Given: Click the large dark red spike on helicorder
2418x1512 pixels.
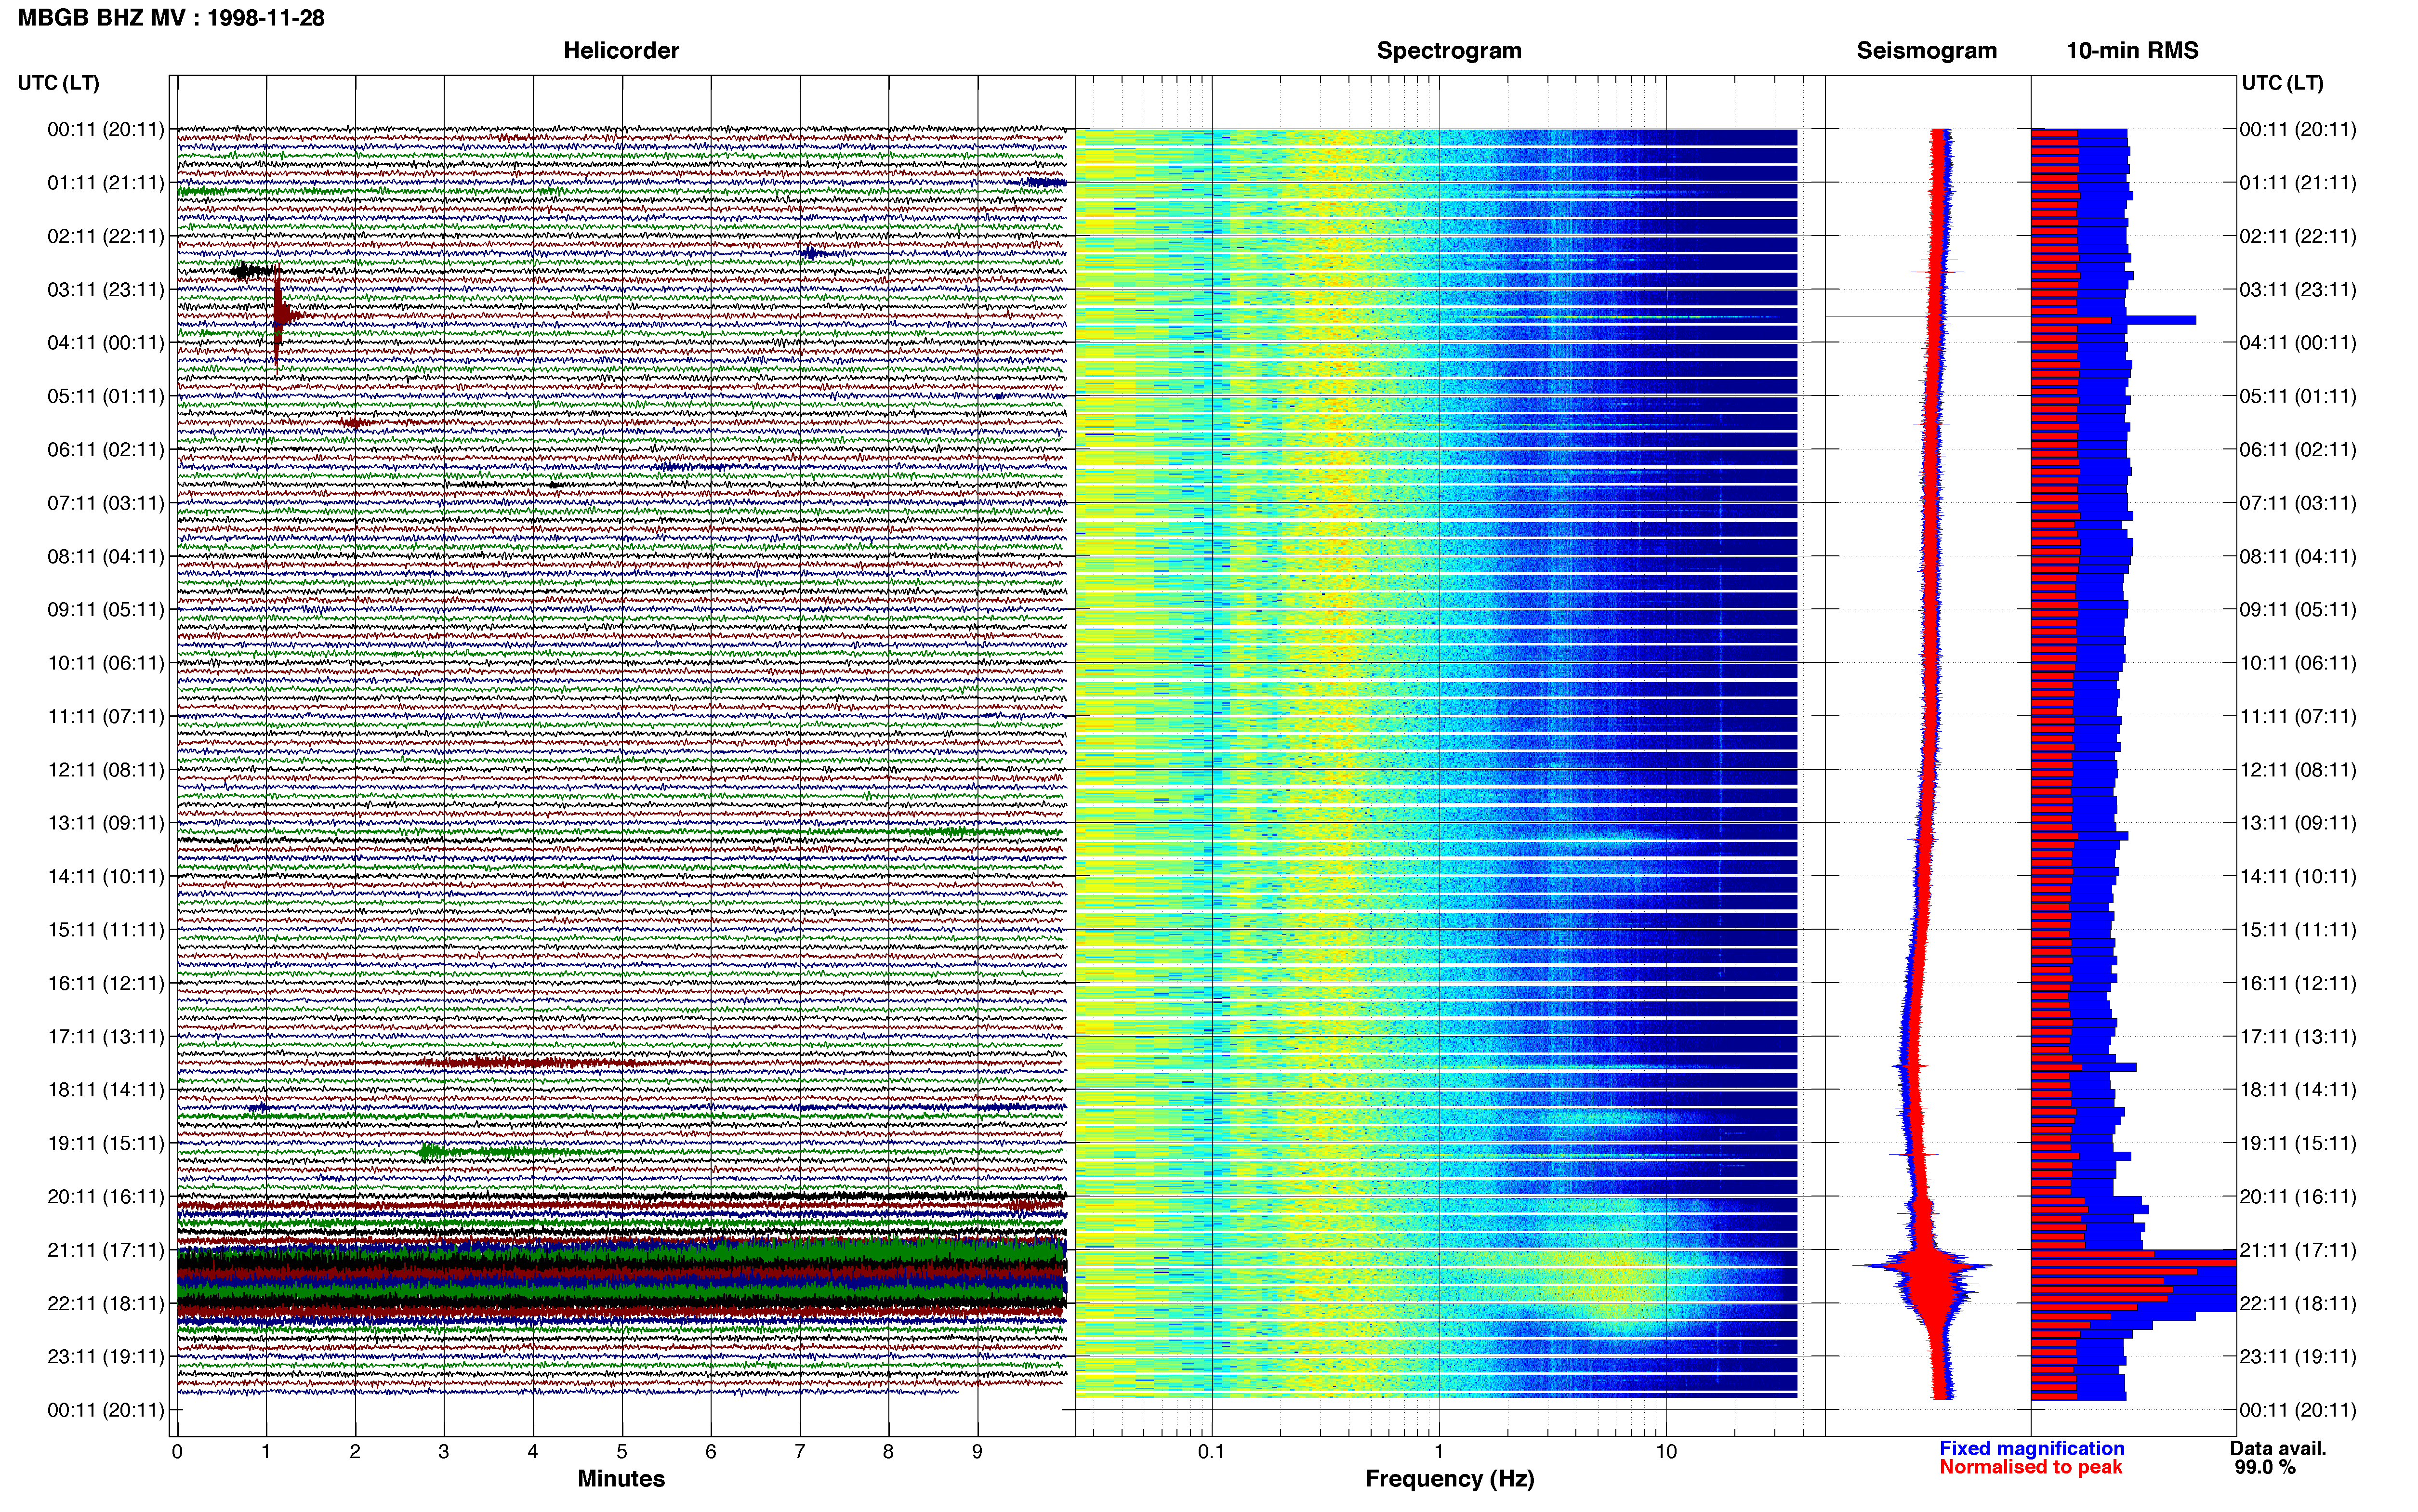Looking at the screenshot, I should [x=279, y=317].
